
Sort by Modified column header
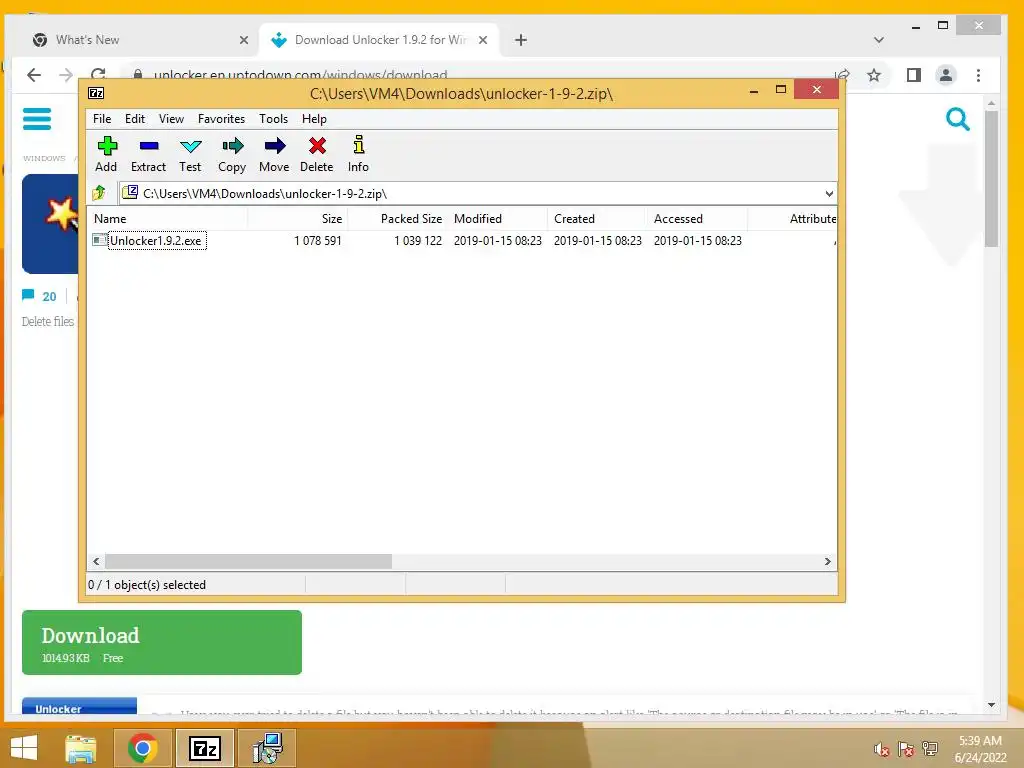pyautogui.click(x=498, y=219)
